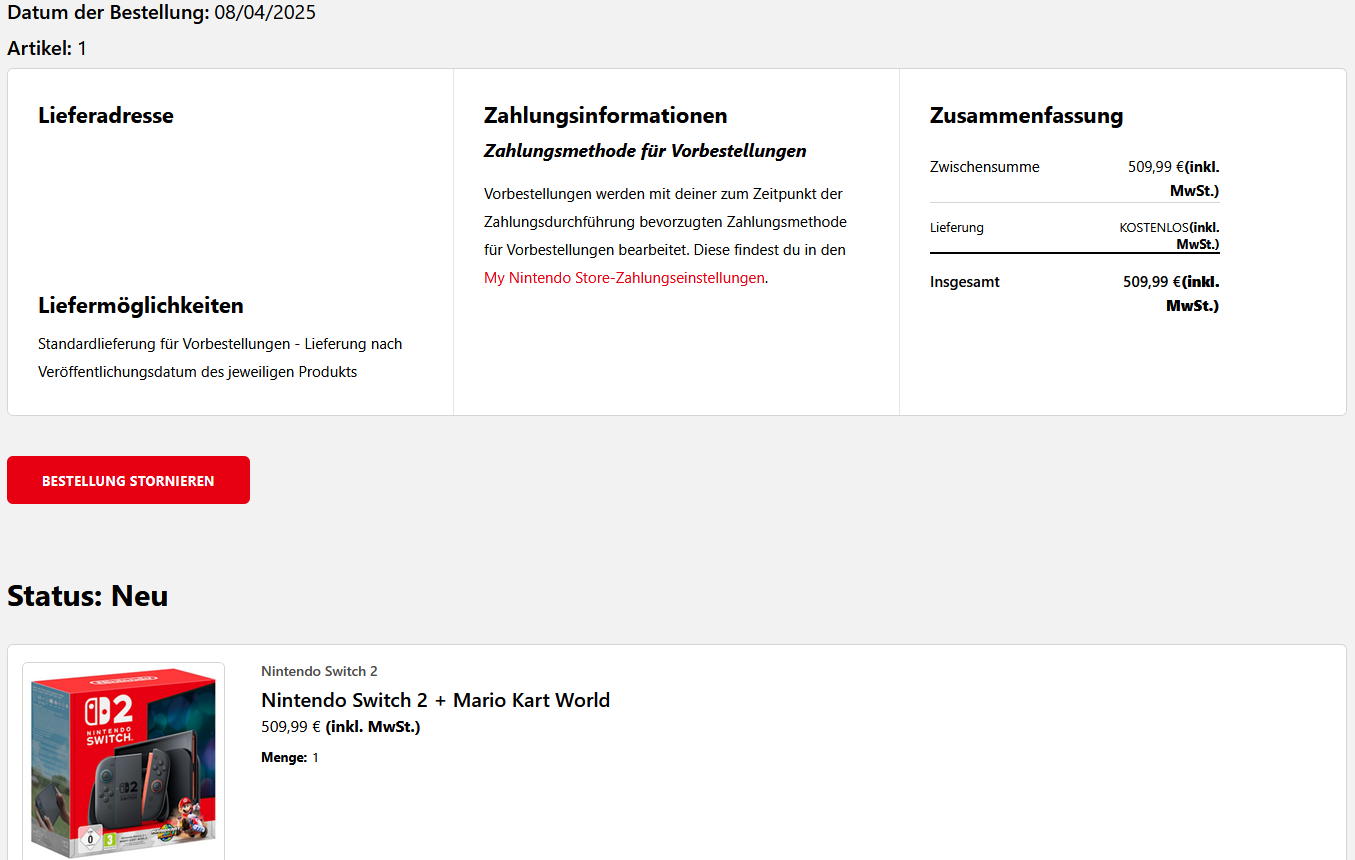Click the Artikel: 1 line
1355x860 pixels.
[47, 48]
